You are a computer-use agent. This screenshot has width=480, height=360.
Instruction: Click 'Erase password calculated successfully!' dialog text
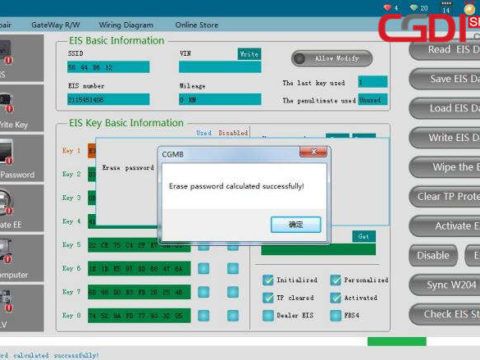pyautogui.click(x=236, y=186)
